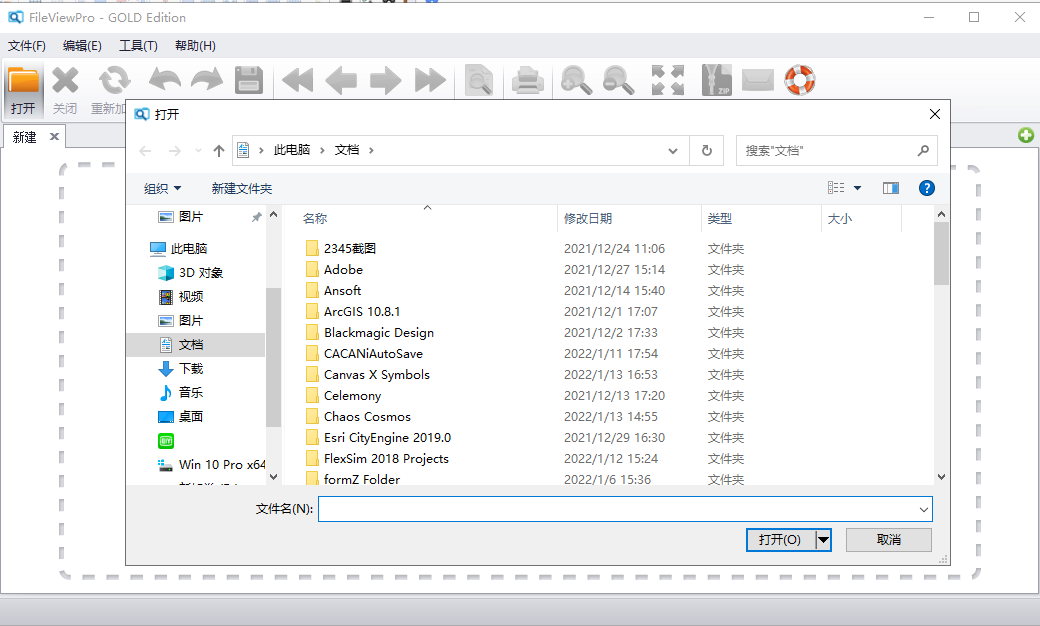
Task: Click the Fullscreen expand arrows icon
Action: tap(667, 80)
